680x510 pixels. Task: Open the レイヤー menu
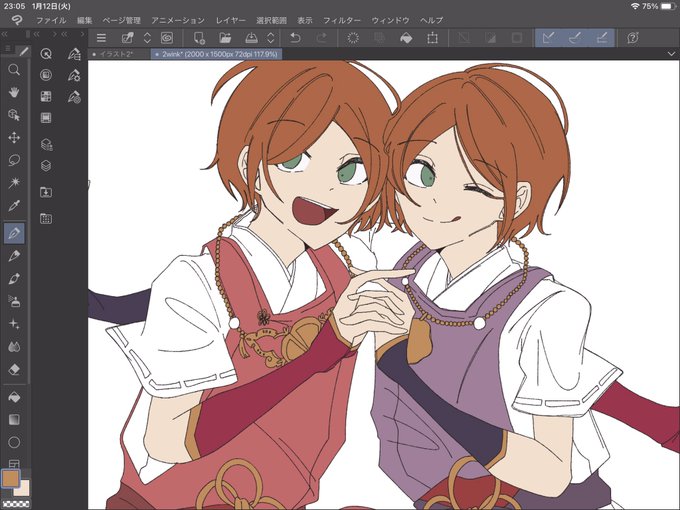point(231,20)
